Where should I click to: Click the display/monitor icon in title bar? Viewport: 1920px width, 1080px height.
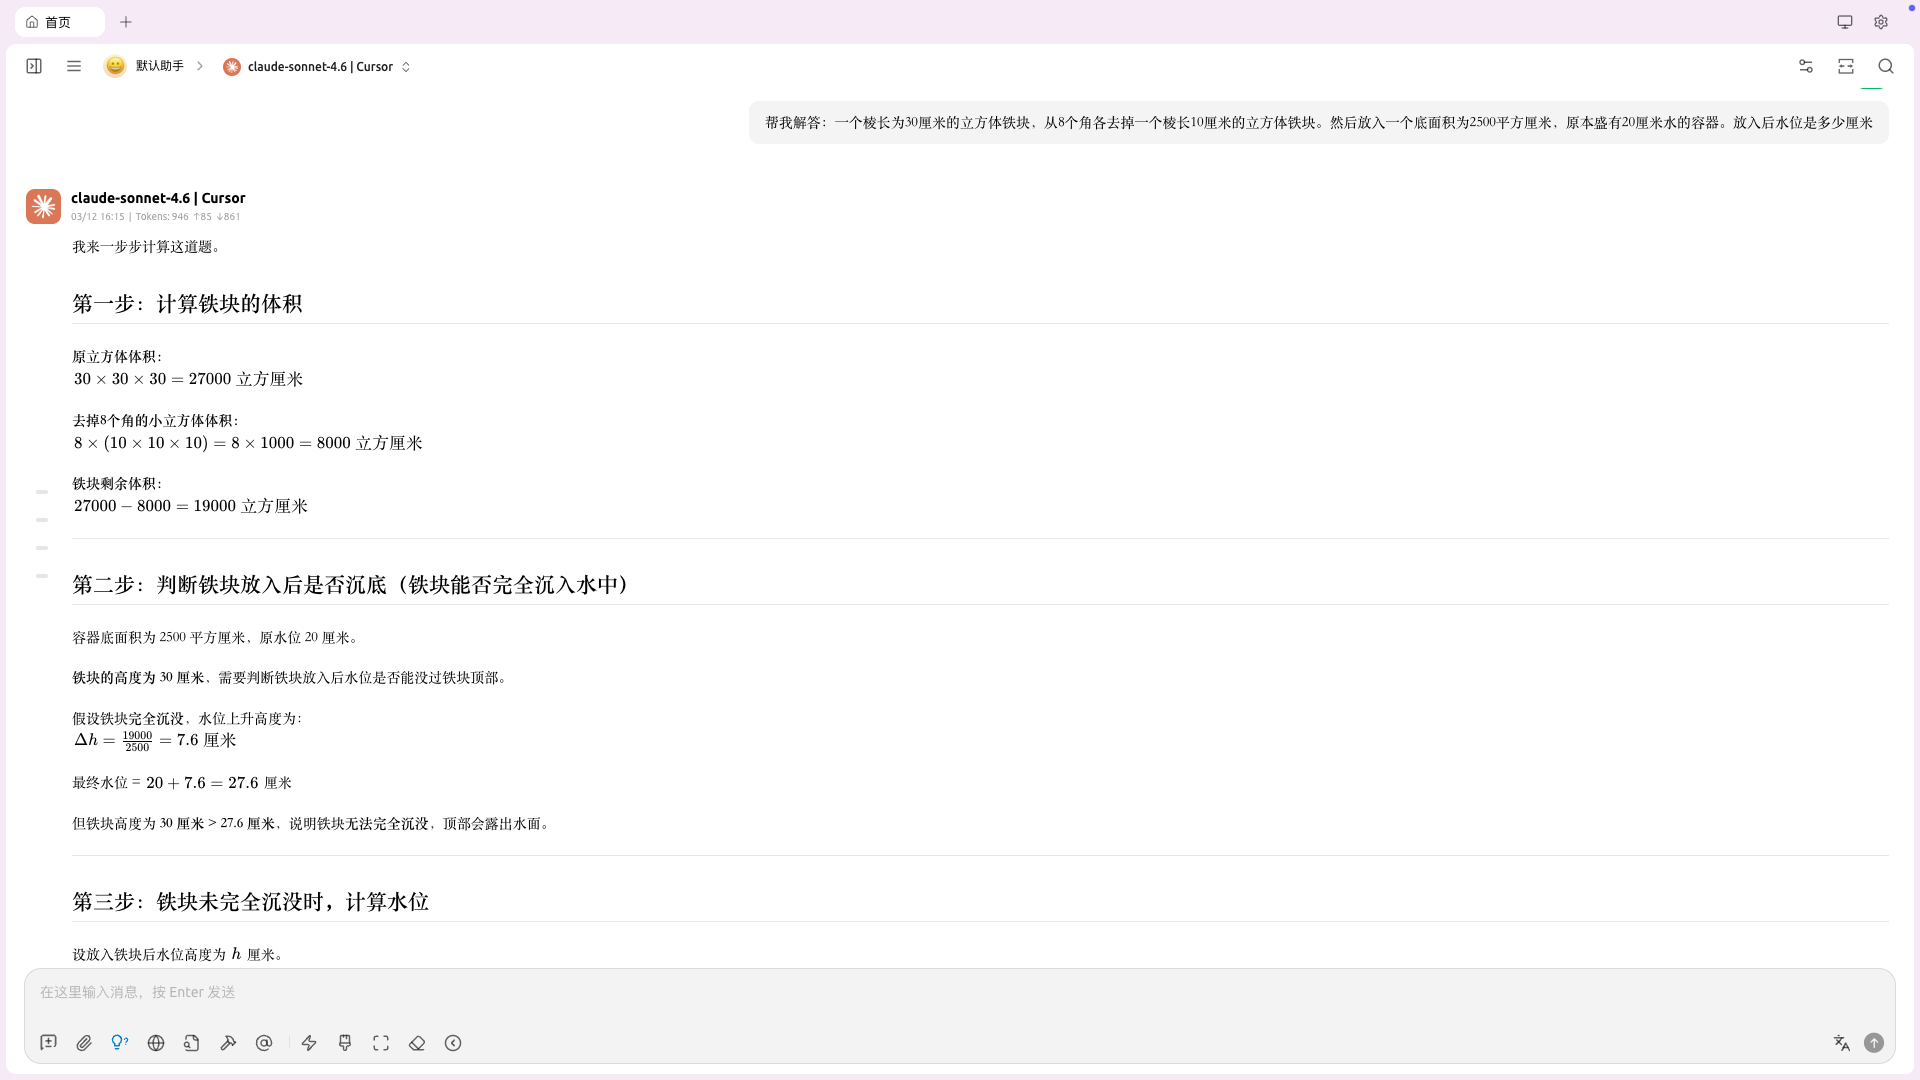pos(1845,22)
